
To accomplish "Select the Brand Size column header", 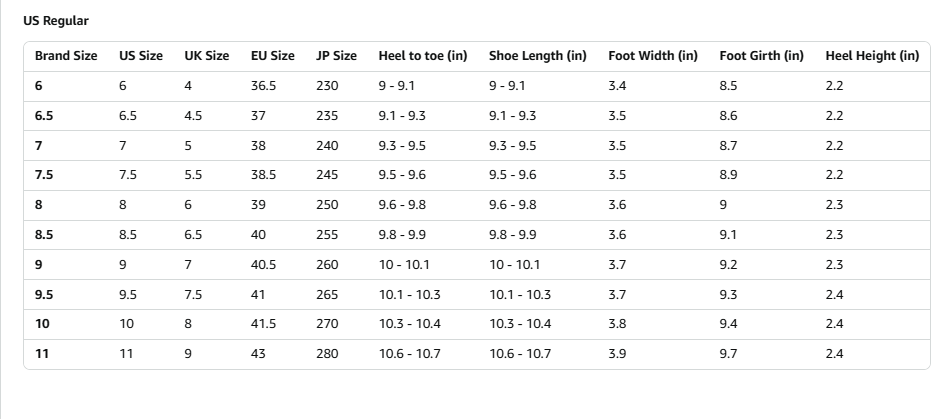I will pyautogui.click(x=66, y=56).
